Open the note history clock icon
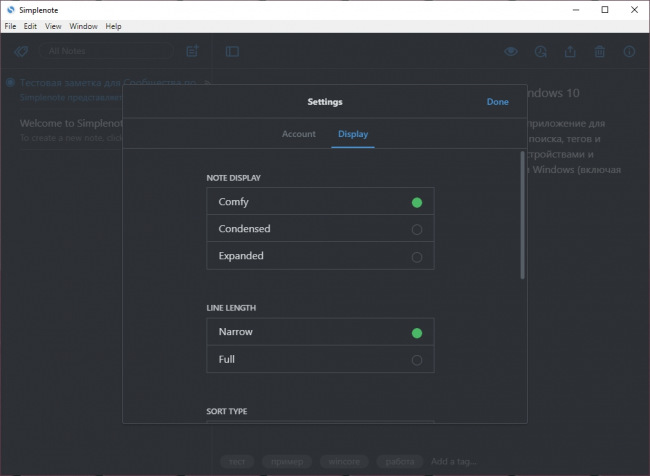Viewport: 650px width, 476px height. (541, 51)
